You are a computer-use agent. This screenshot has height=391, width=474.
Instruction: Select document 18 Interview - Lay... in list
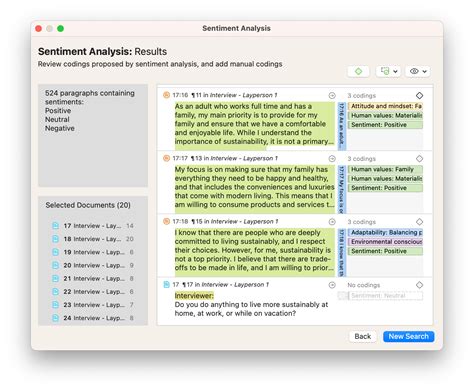tap(93, 239)
